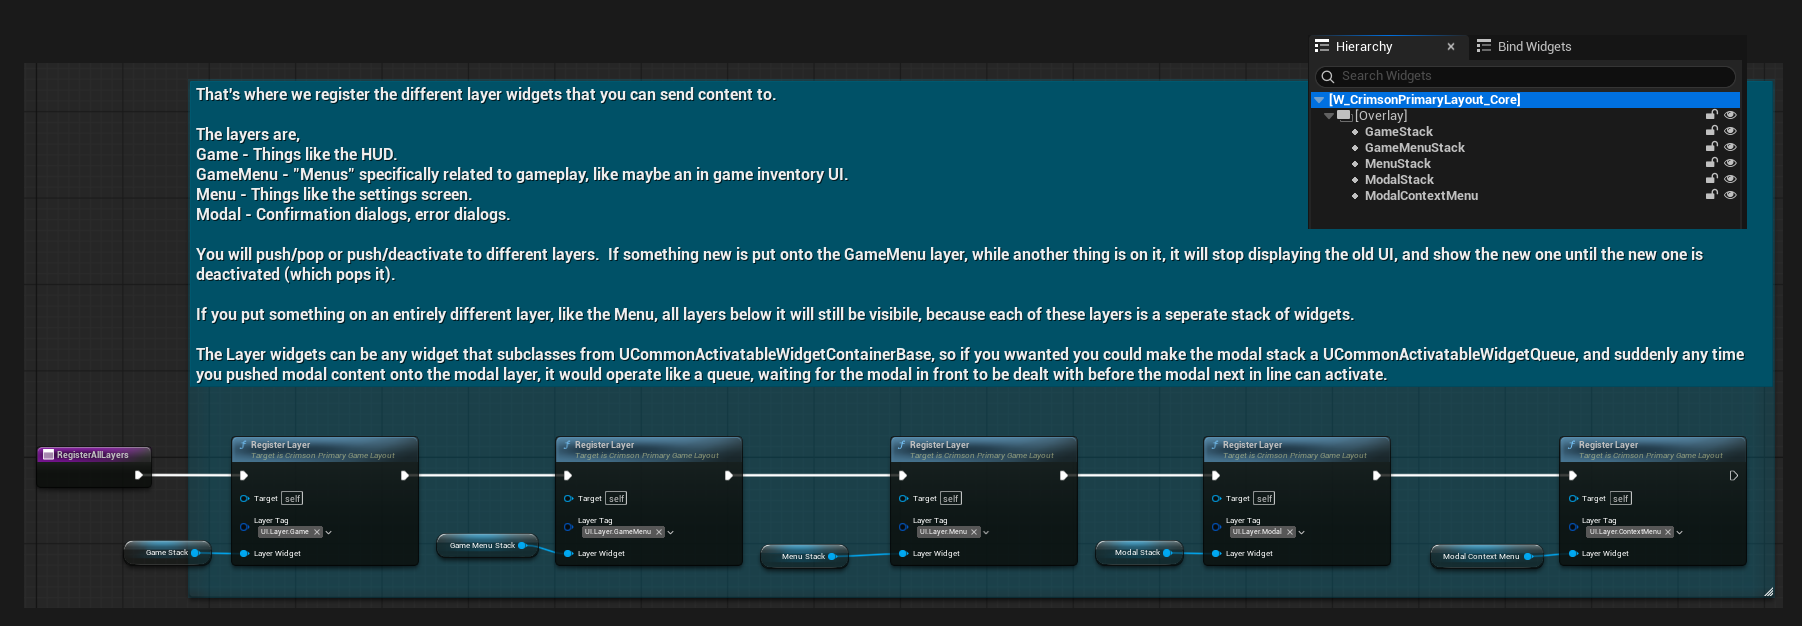The height and width of the screenshot is (626, 1802).
Task: Open Layer Tag dropdown for UI.Layer.Game
Action: click(x=328, y=532)
